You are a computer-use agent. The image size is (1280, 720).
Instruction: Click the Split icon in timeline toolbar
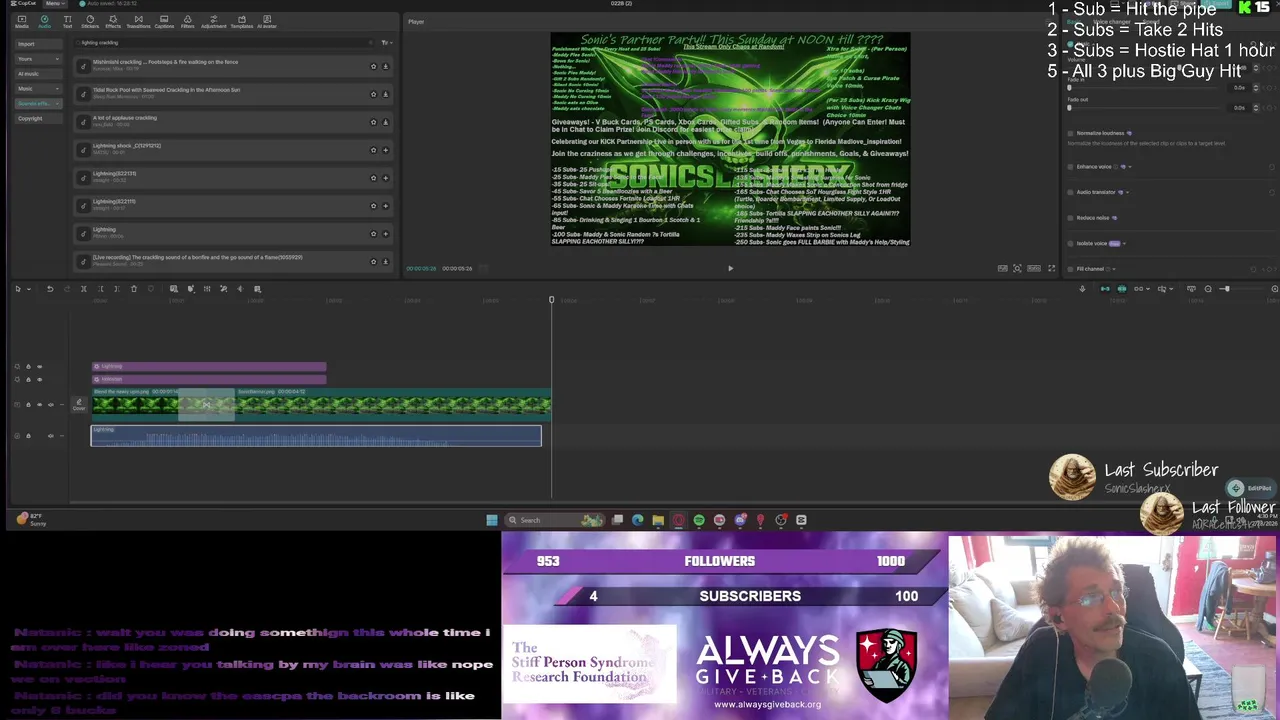click(84, 289)
